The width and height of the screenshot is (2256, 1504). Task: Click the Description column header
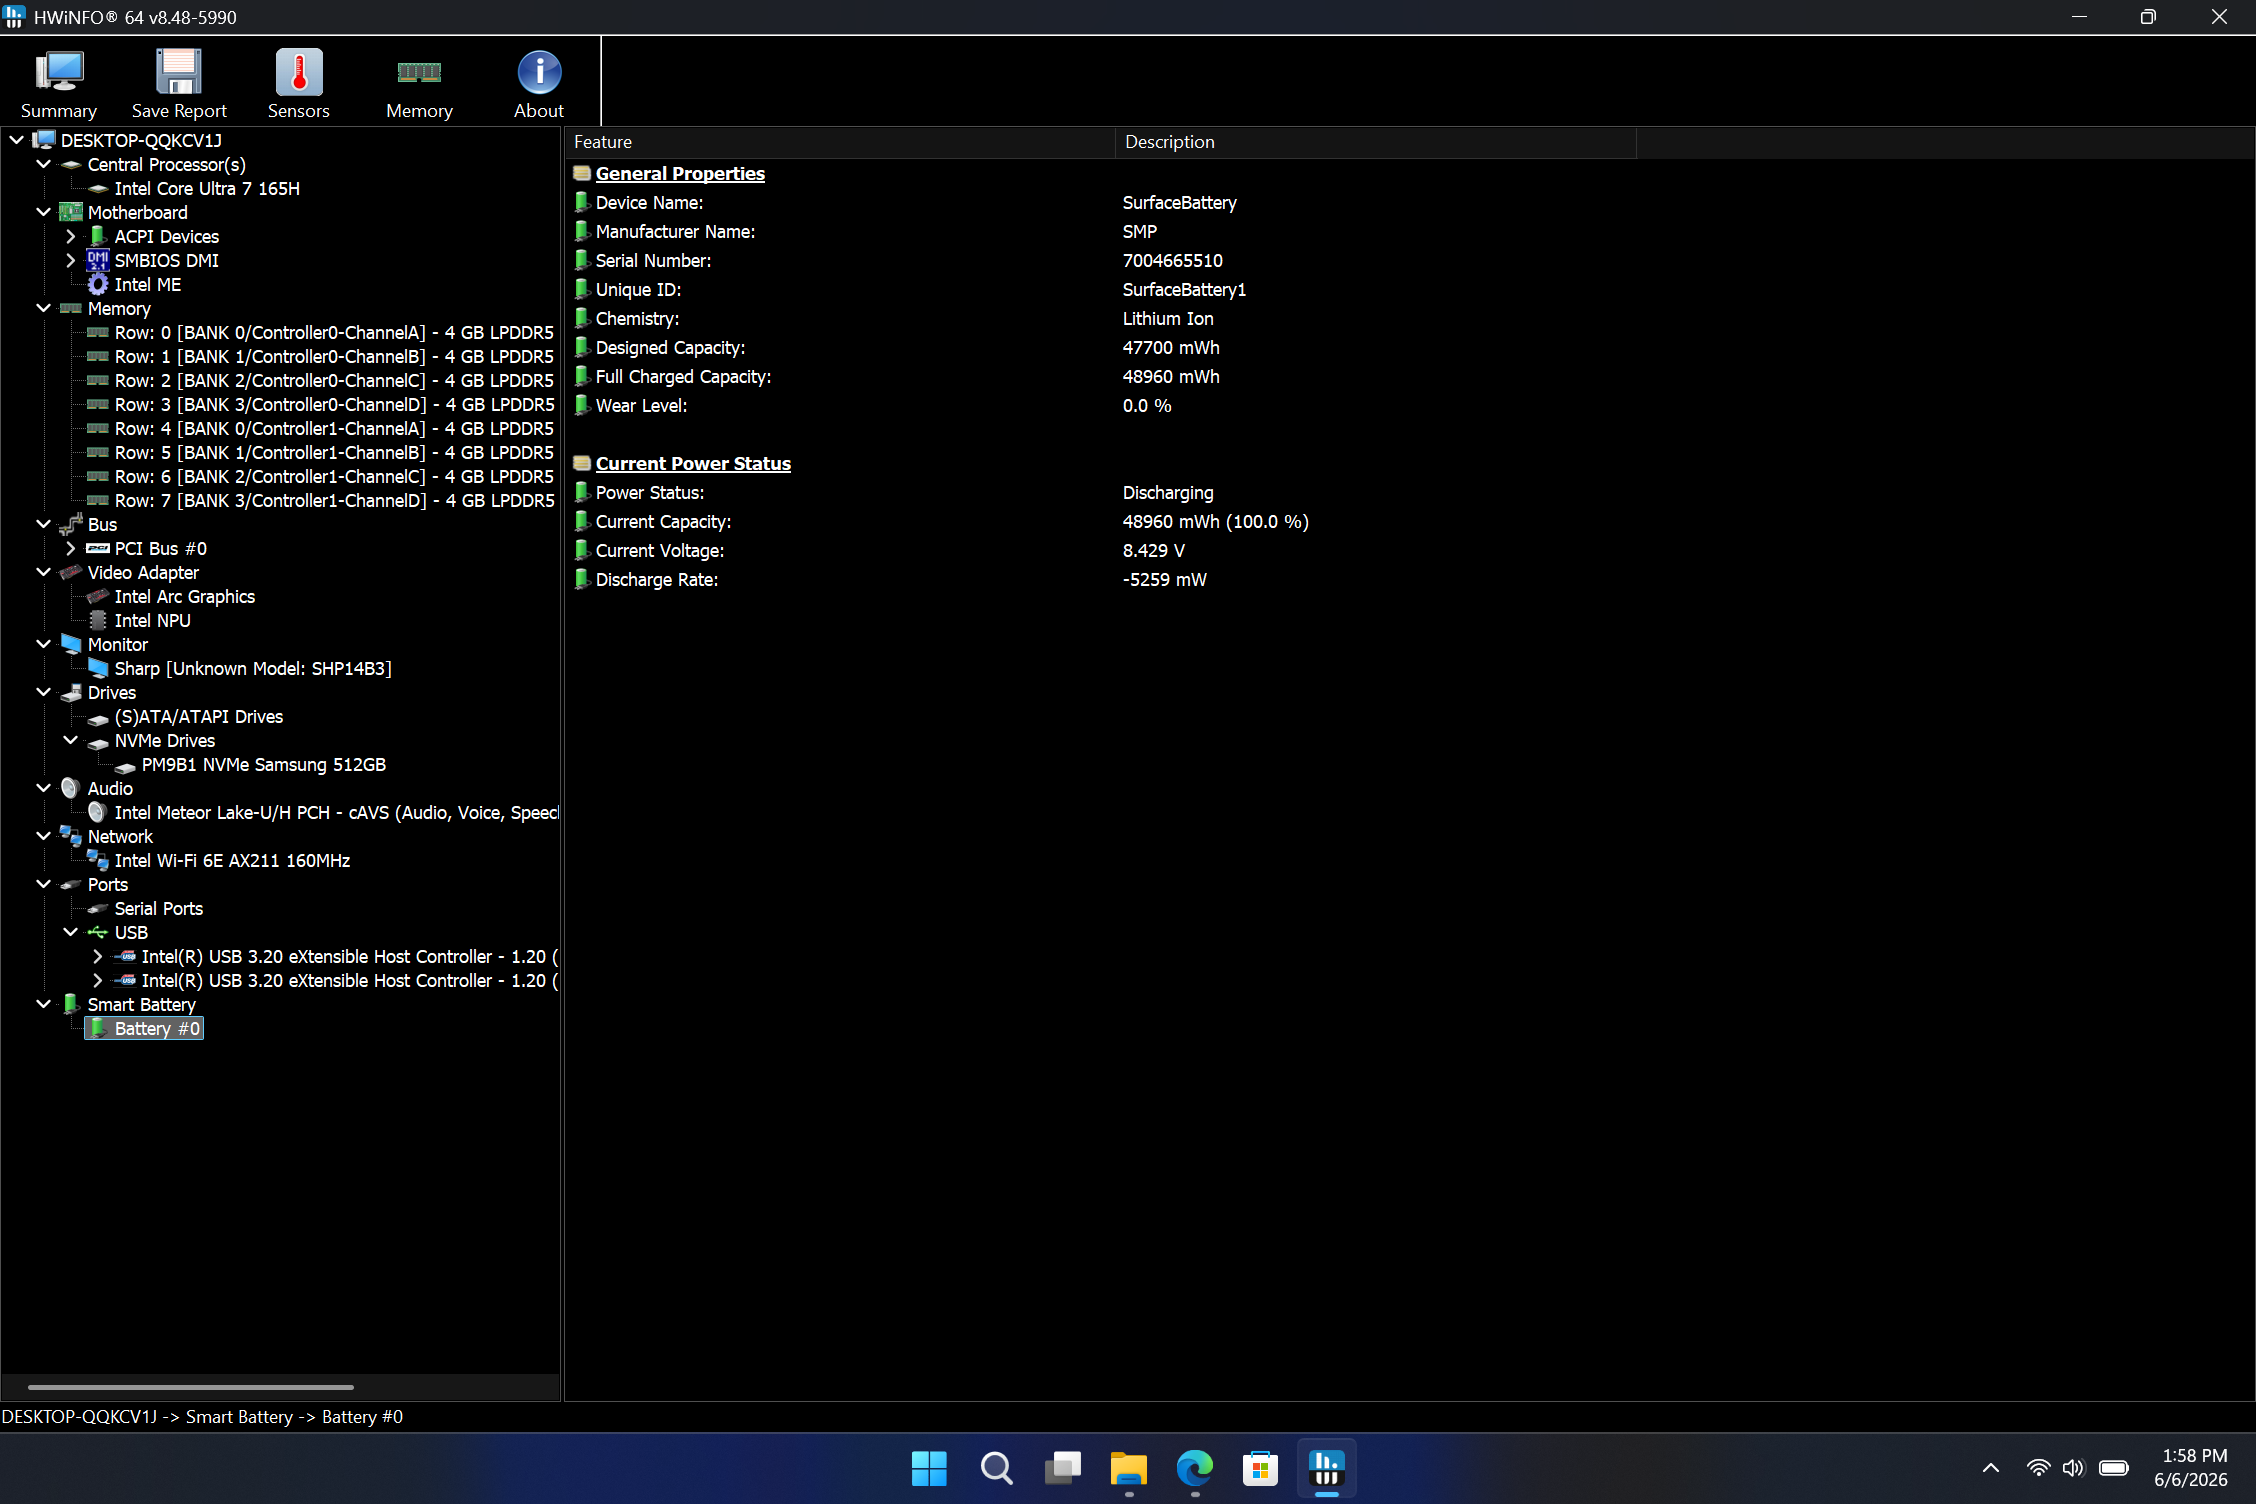1376,142
